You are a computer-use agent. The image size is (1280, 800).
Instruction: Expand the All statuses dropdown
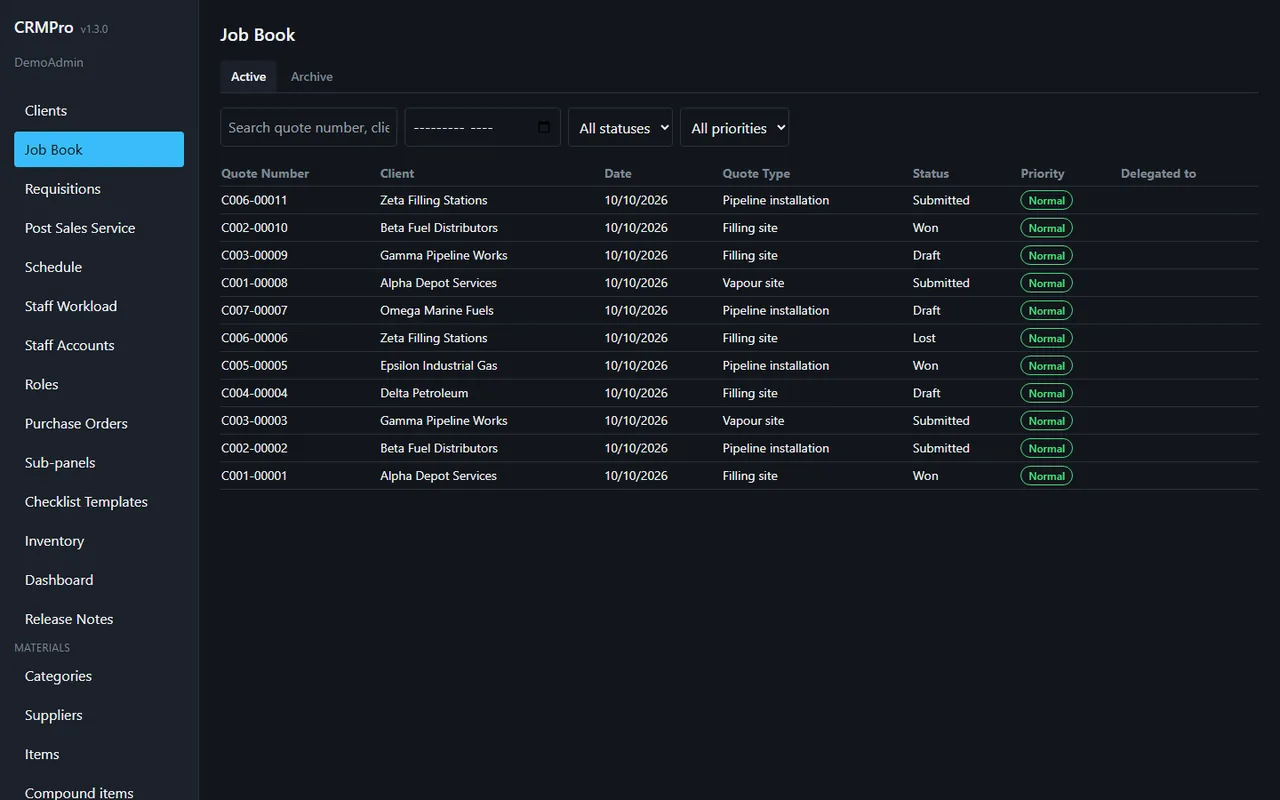(620, 127)
